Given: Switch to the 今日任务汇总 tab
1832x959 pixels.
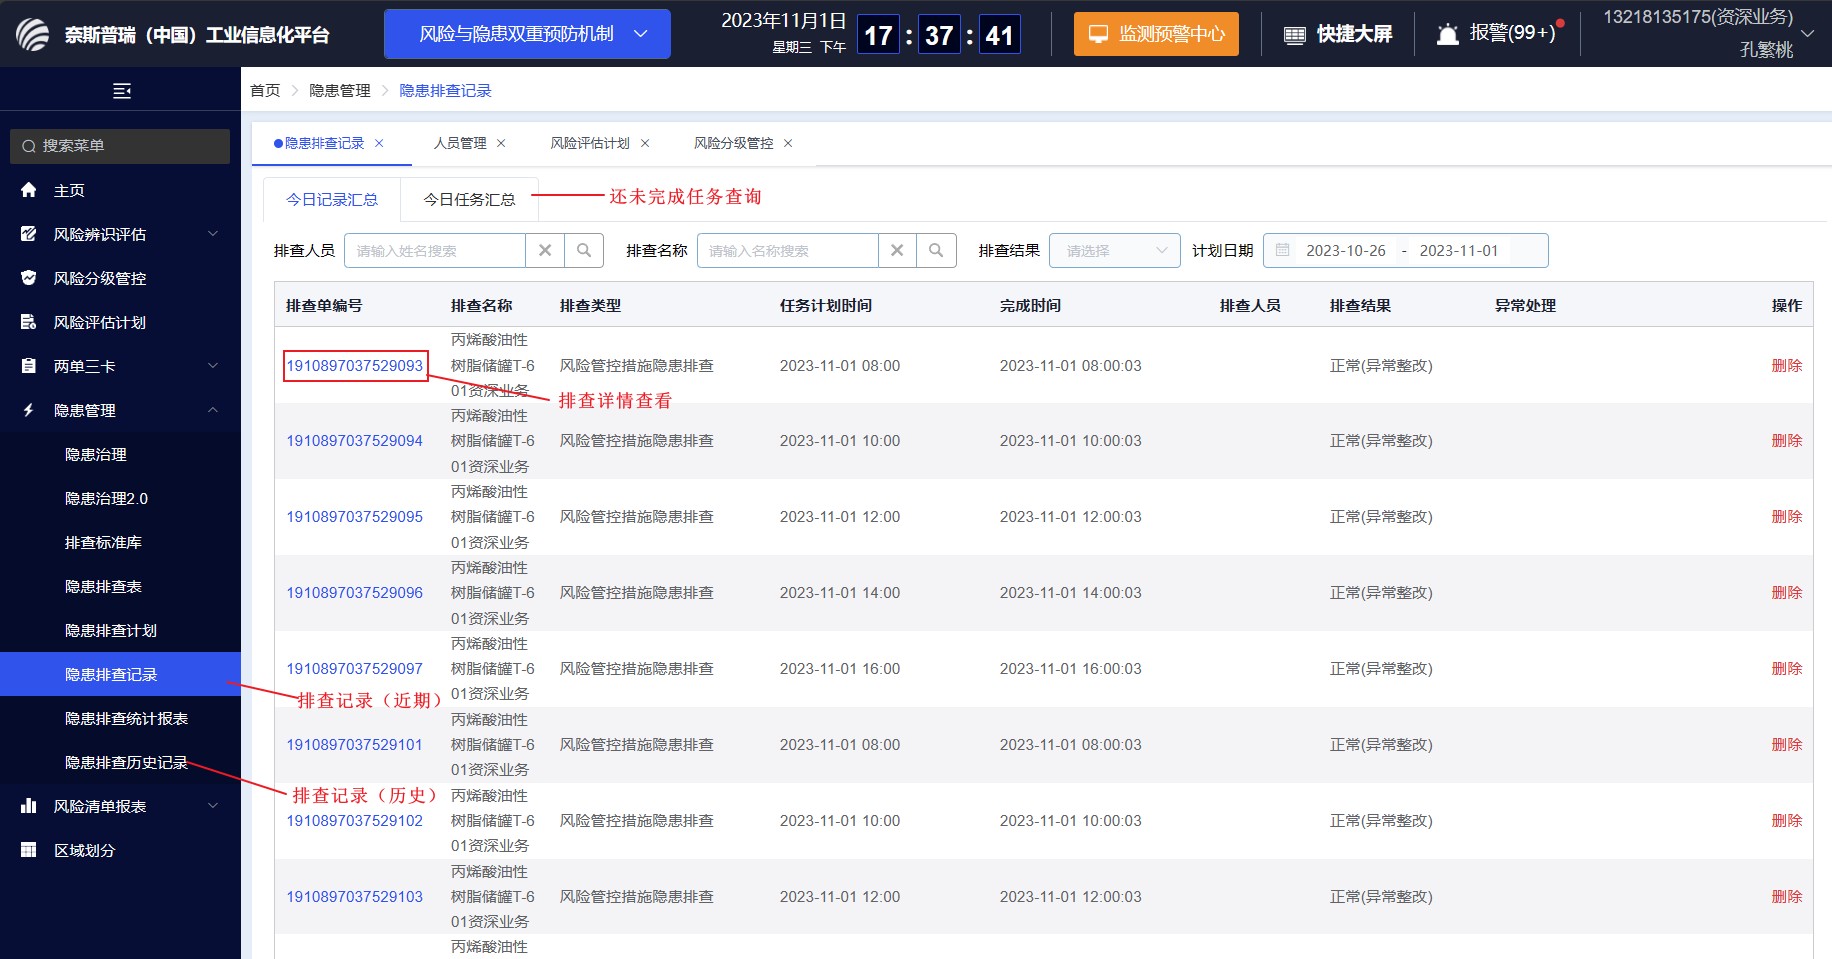Looking at the screenshot, I should (469, 200).
